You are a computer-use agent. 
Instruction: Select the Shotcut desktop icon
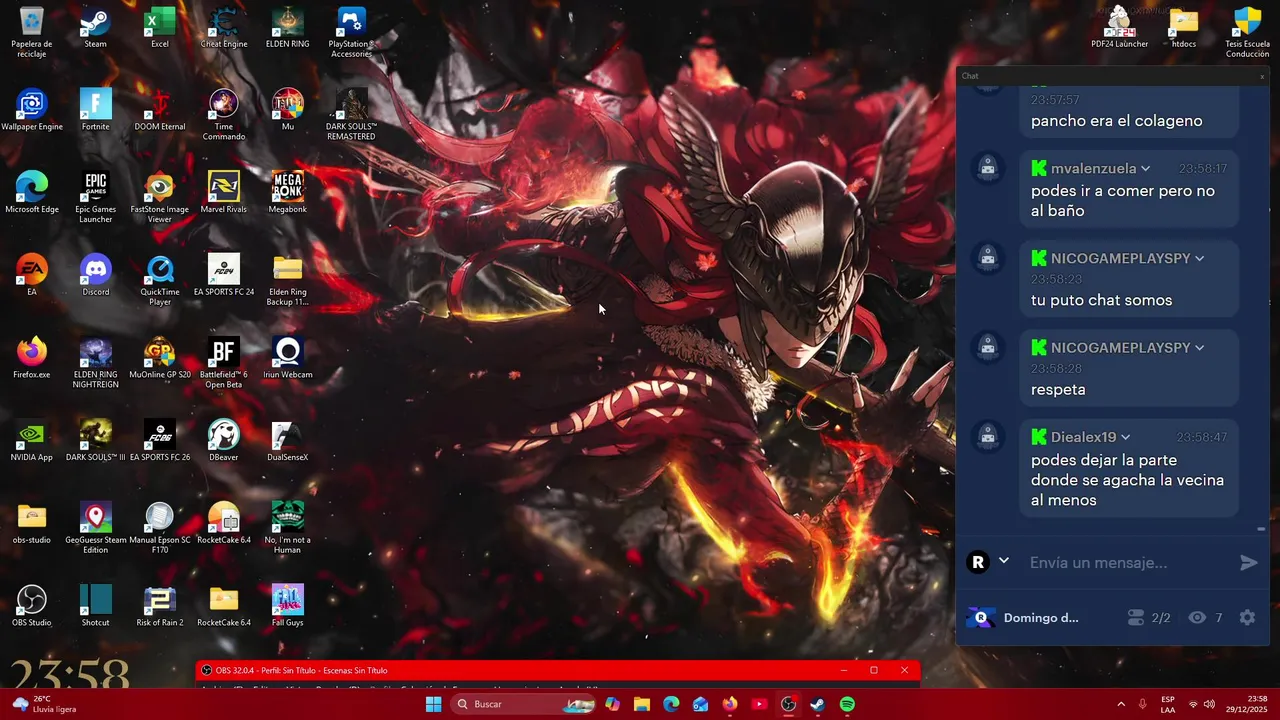coord(95,605)
